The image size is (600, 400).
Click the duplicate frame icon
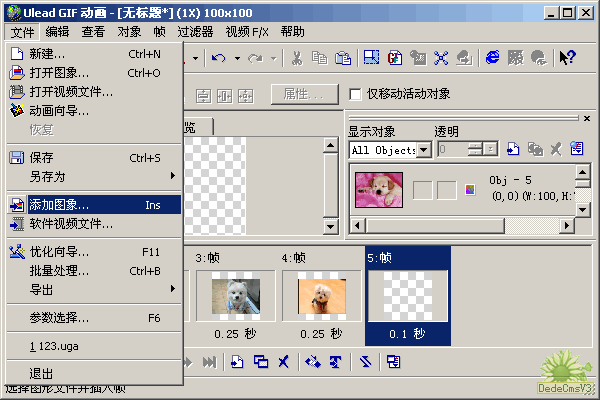click(x=261, y=362)
